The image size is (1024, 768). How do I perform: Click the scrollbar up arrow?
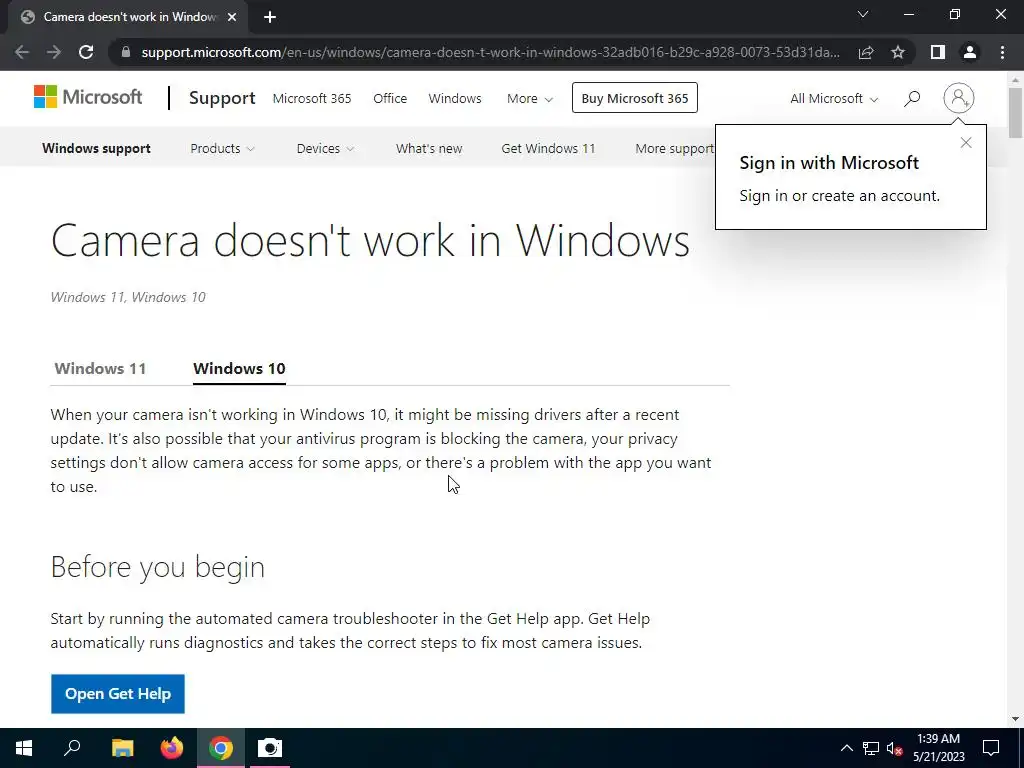(1015, 79)
